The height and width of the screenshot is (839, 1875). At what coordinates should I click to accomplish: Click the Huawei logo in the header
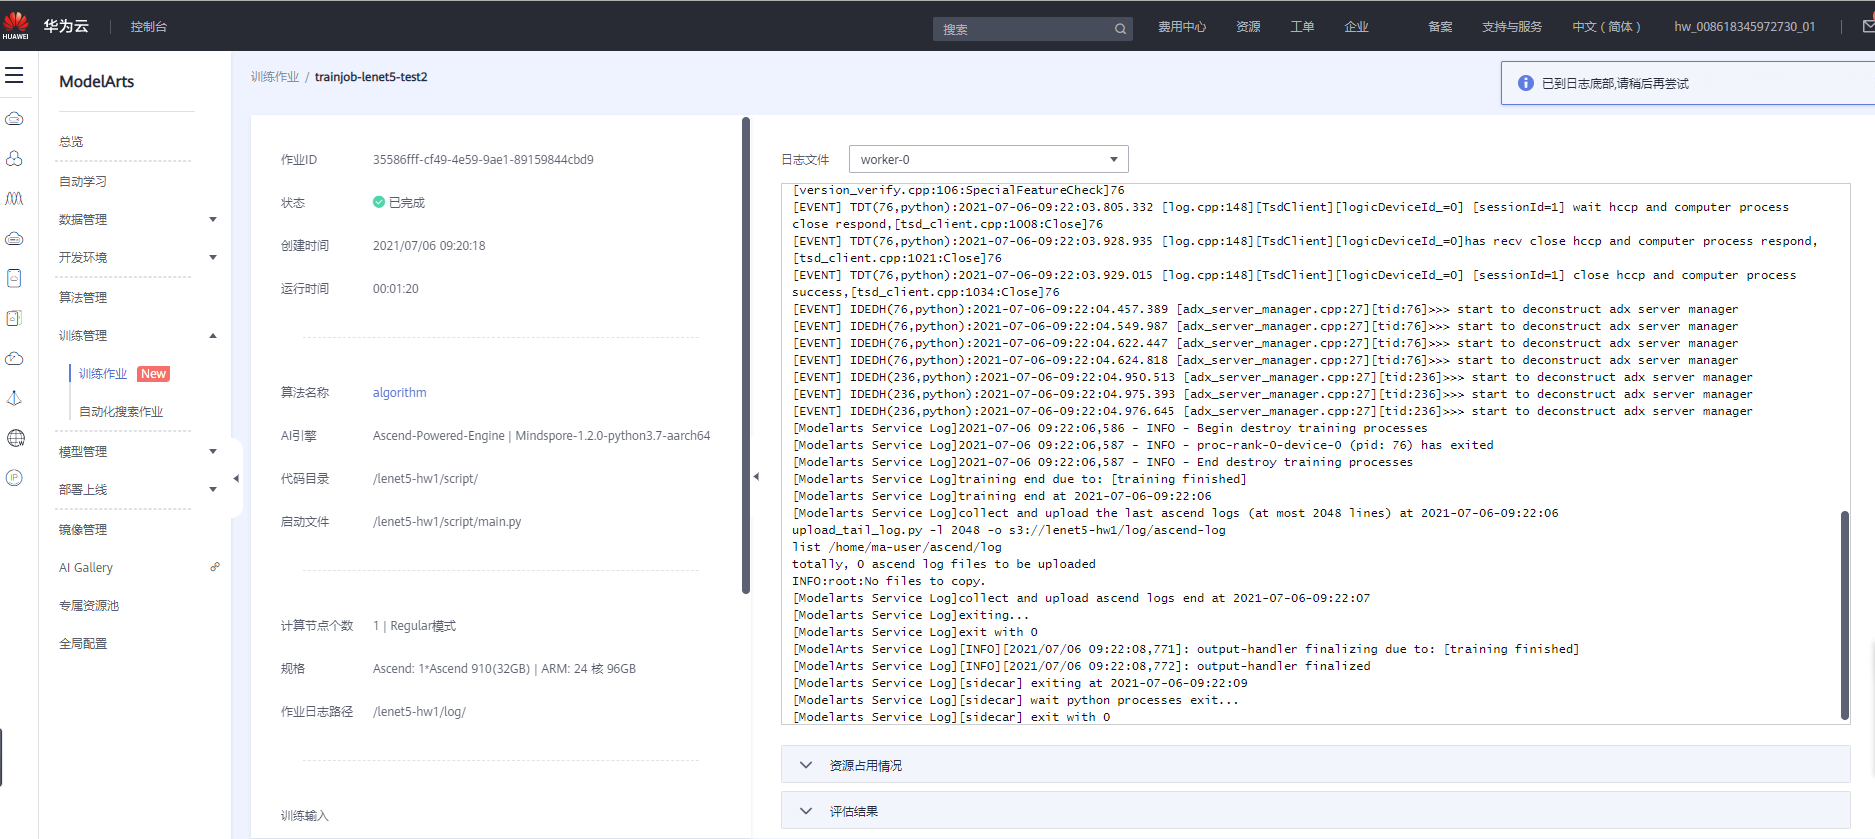[16, 26]
